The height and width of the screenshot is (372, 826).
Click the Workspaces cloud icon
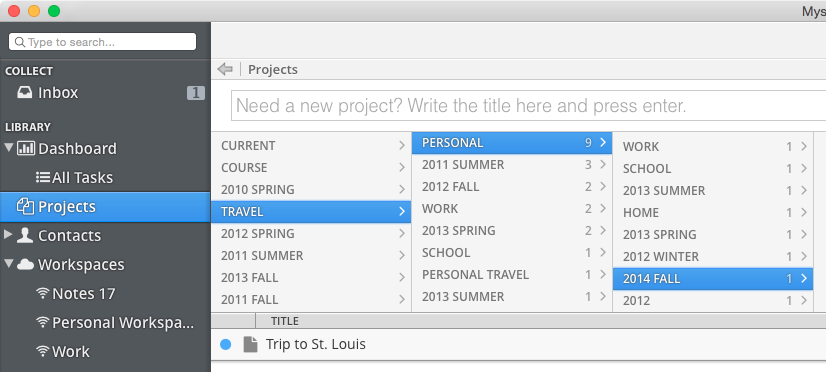(x=25, y=265)
